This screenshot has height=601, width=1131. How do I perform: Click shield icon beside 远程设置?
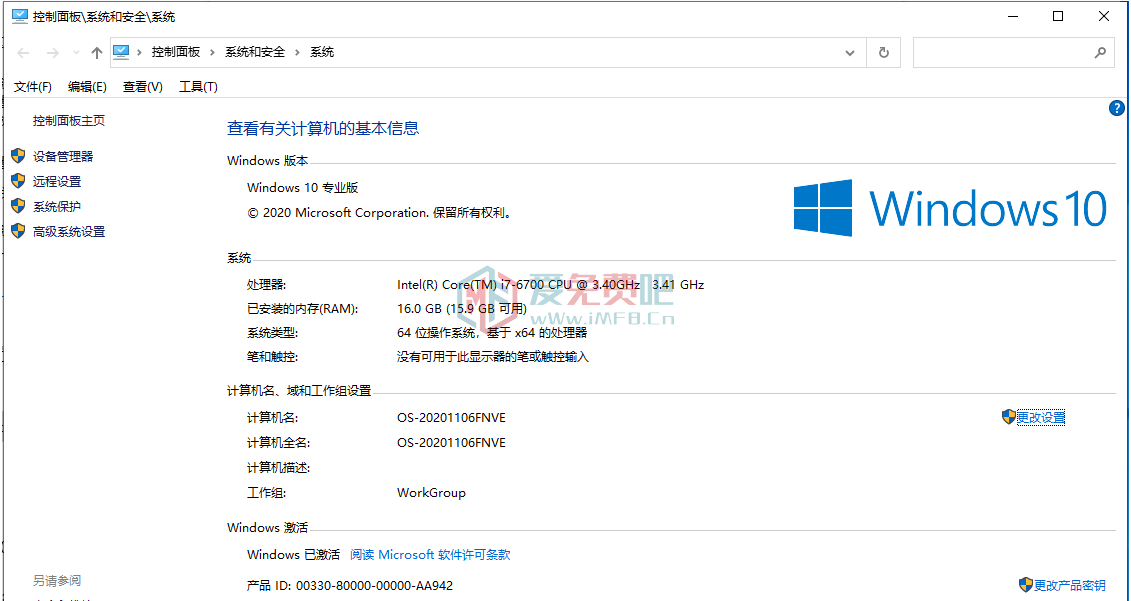[x=18, y=181]
